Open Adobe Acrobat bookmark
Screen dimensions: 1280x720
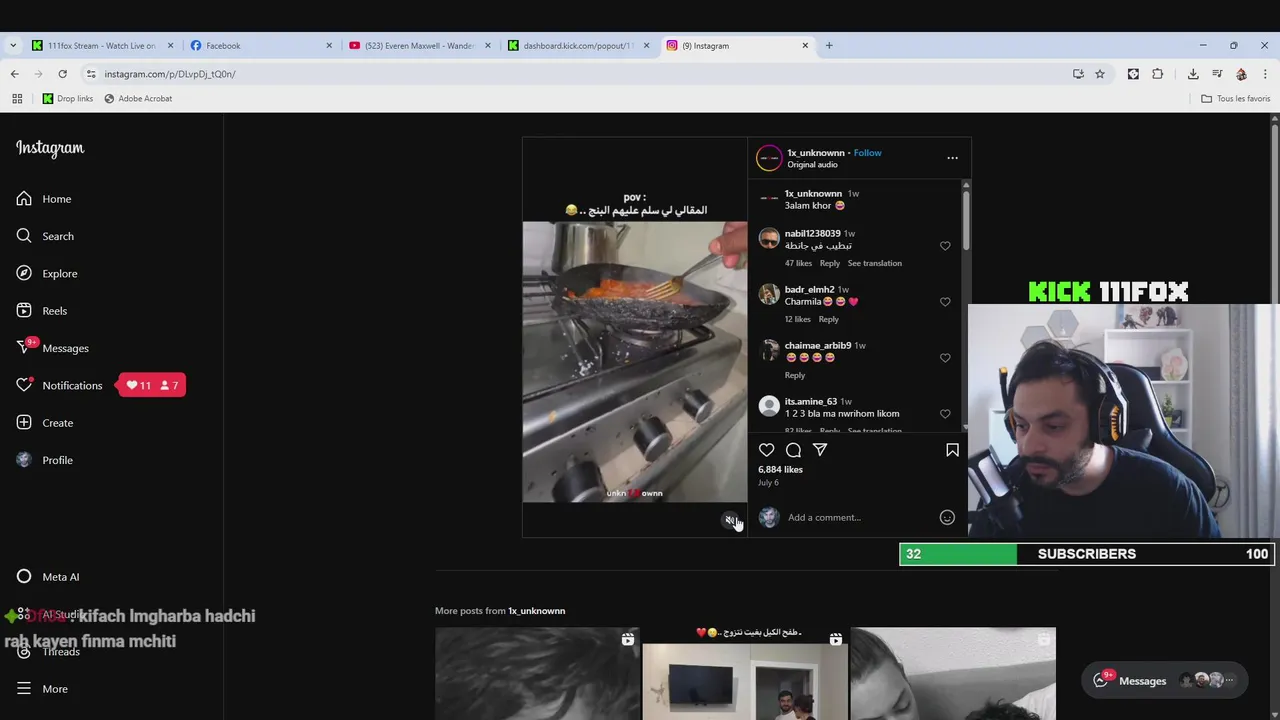(x=138, y=99)
